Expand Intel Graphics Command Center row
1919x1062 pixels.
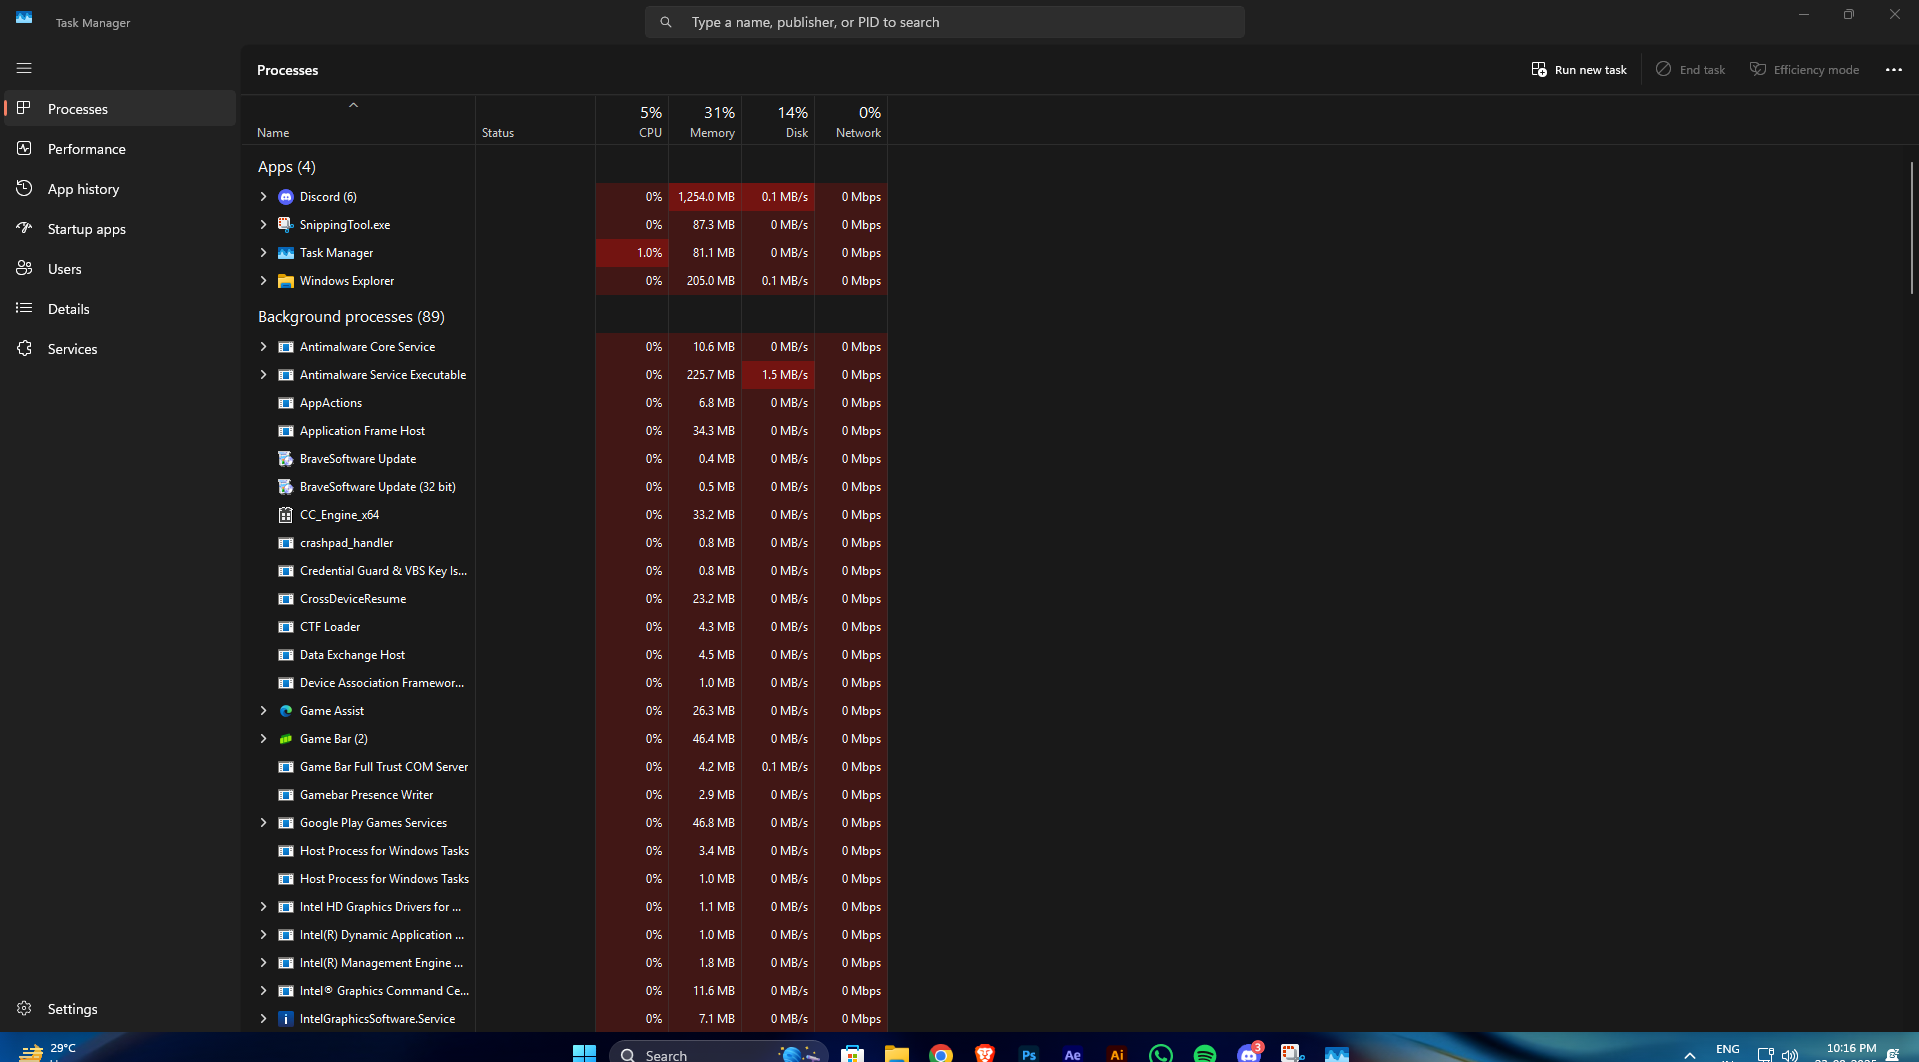tap(263, 991)
